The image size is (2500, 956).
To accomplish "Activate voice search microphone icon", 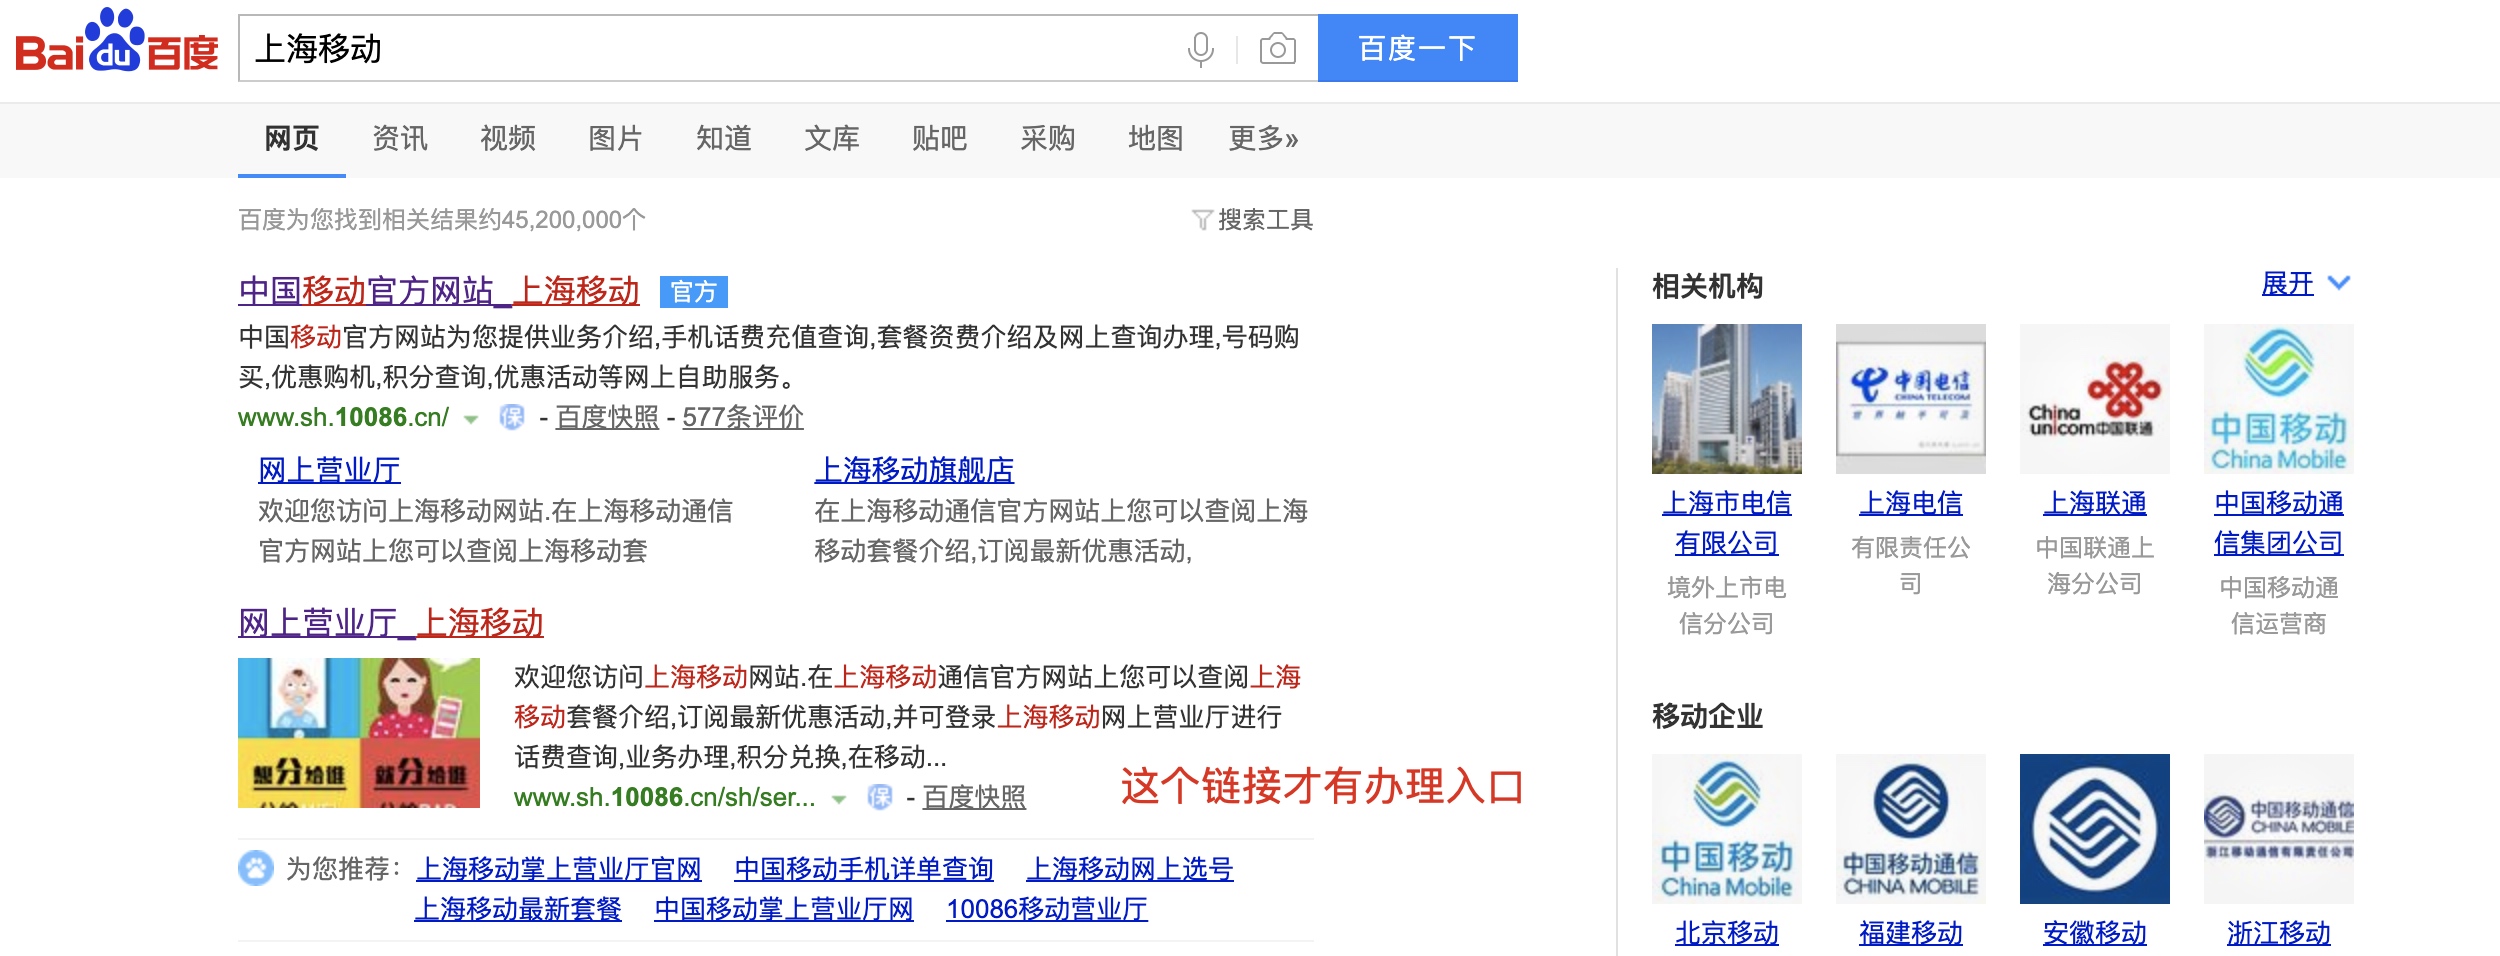I will [x=1200, y=49].
